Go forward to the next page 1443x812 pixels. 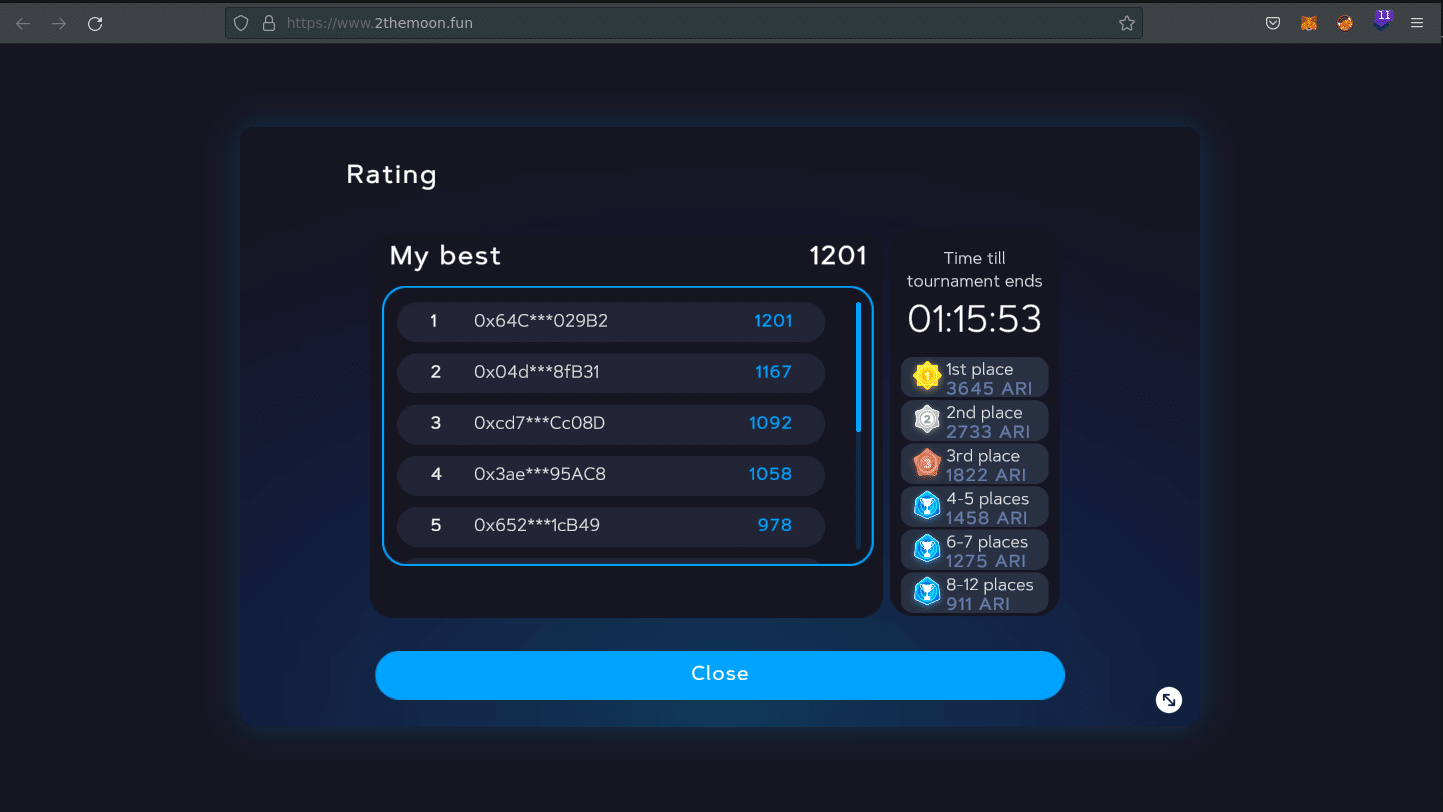(59, 23)
